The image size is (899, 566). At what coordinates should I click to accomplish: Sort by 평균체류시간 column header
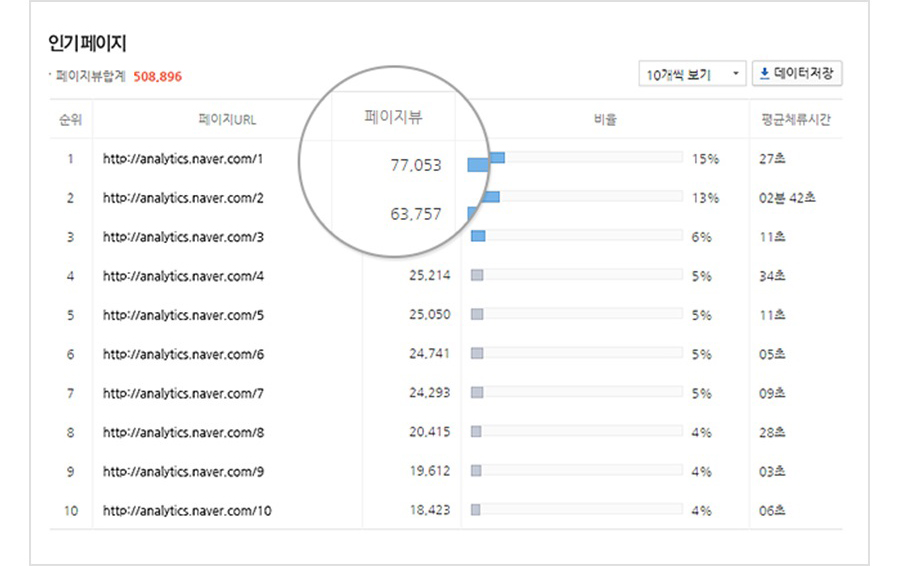pos(795,120)
